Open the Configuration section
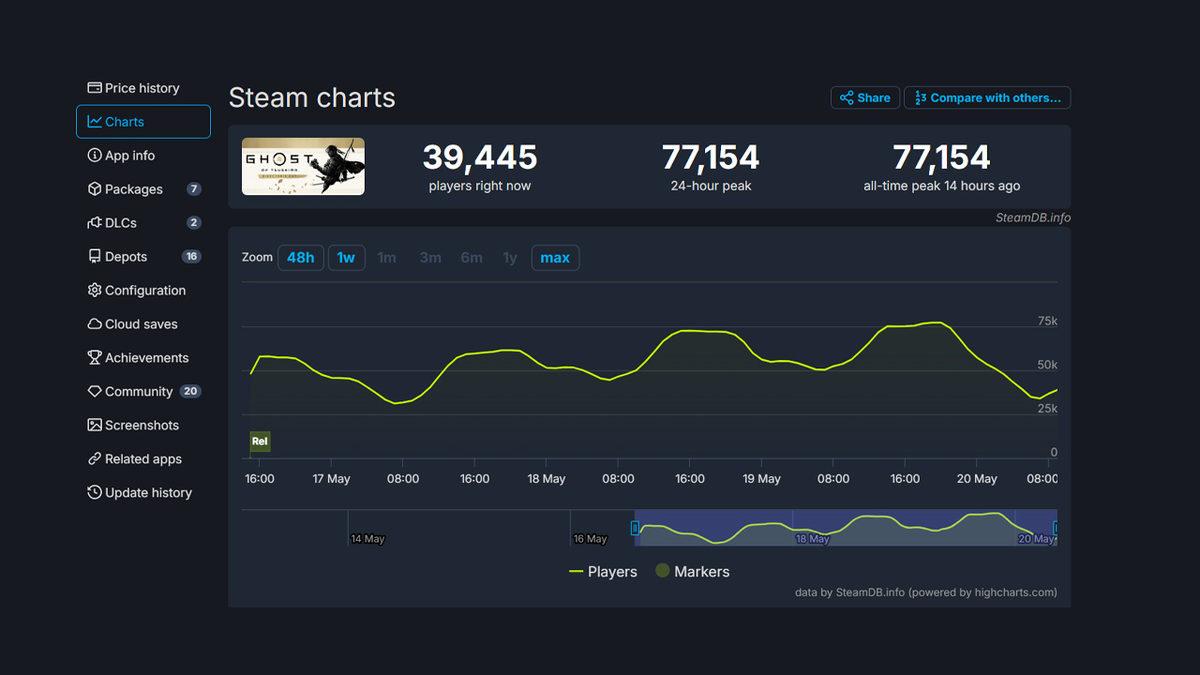The width and height of the screenshot is (1200, 675). (x=145, y=290)
